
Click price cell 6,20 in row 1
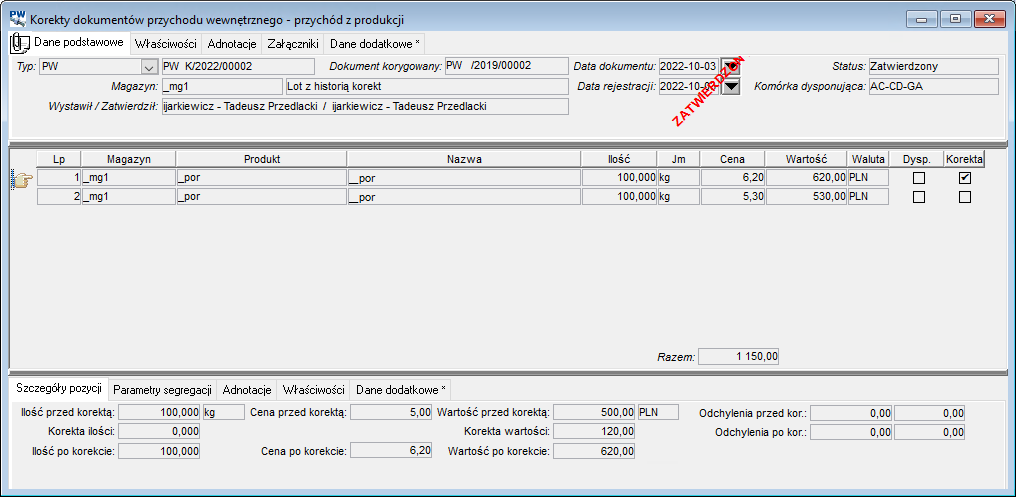pos(732,178)
